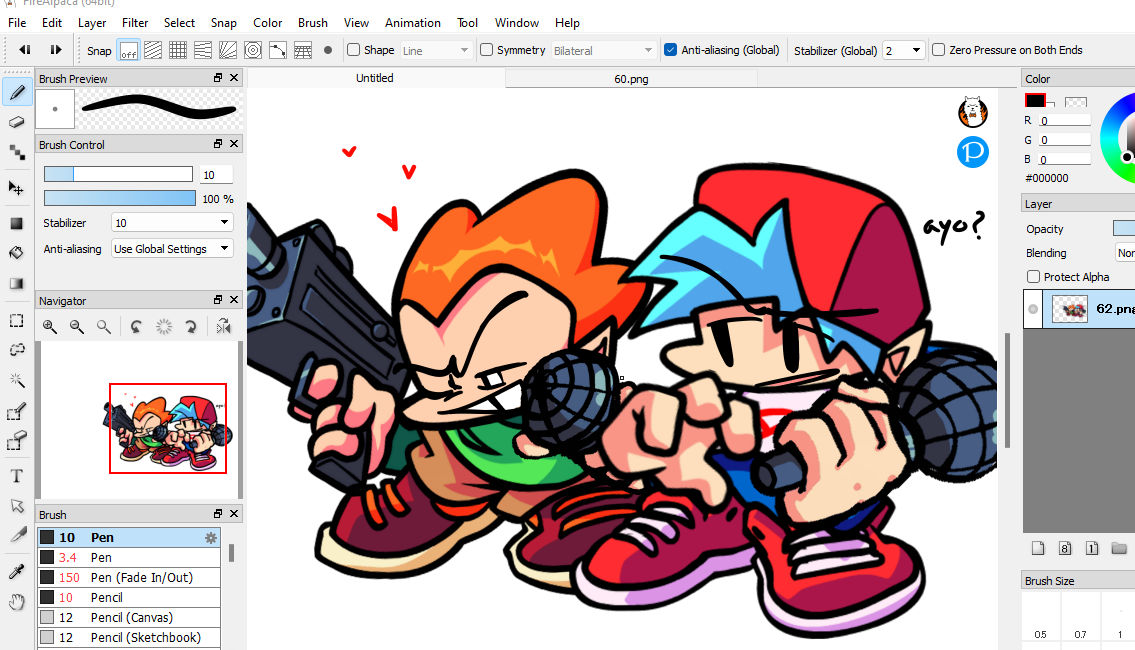Open Stabilizer (Global) value dropdown
Screen dimensions: 1135x650
click(x=903, y=51)
